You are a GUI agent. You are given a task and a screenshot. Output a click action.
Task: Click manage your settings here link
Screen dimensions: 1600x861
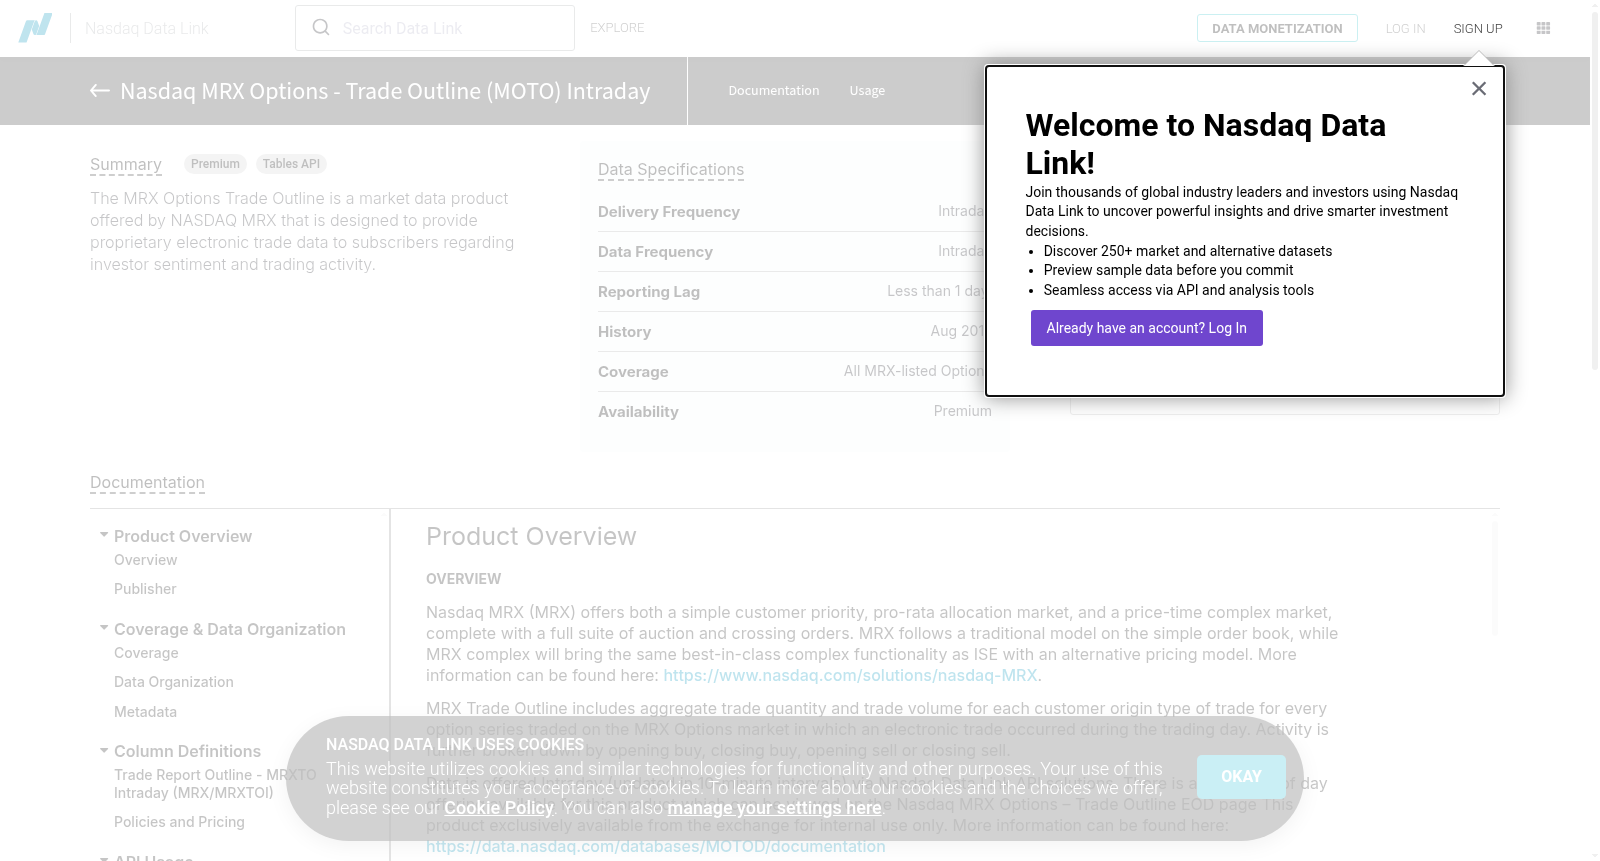(775, 808)
